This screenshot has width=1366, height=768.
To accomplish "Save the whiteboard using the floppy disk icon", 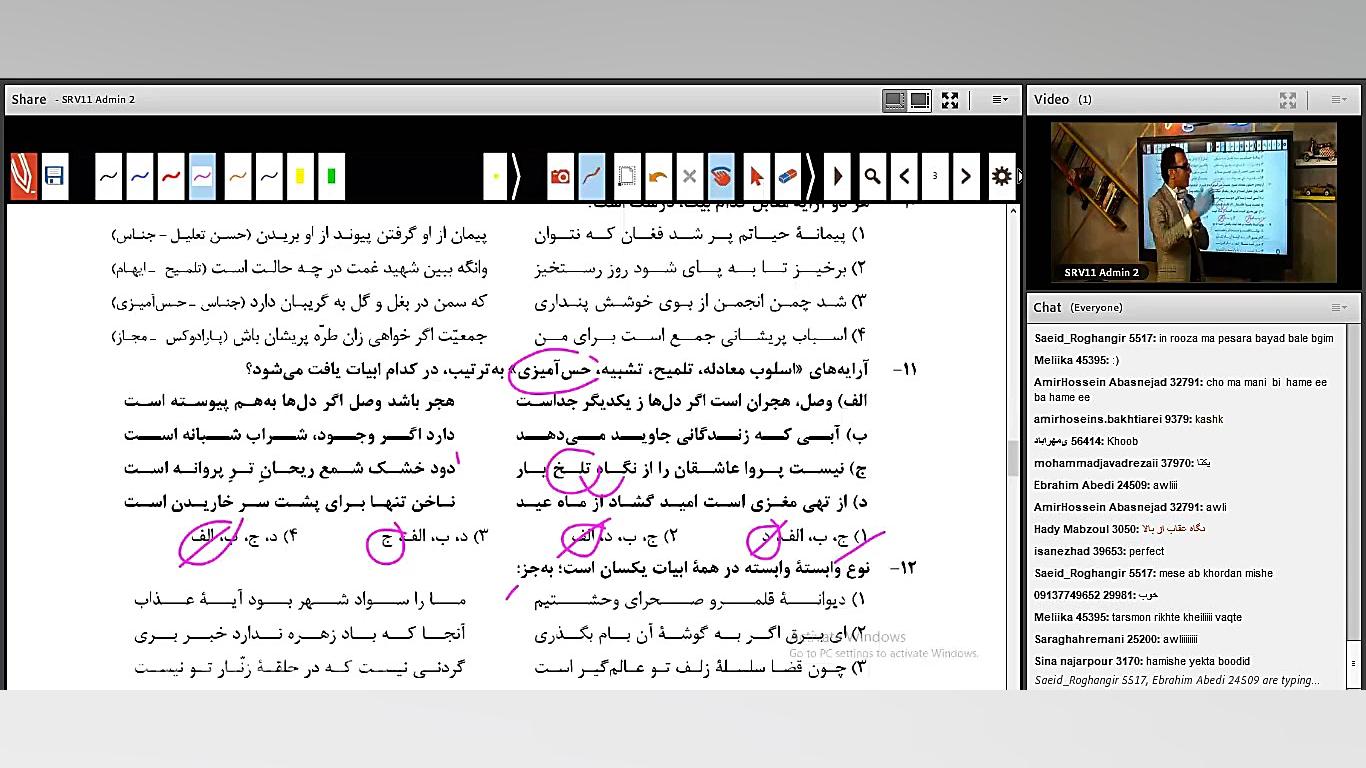I will coord(55,176).
